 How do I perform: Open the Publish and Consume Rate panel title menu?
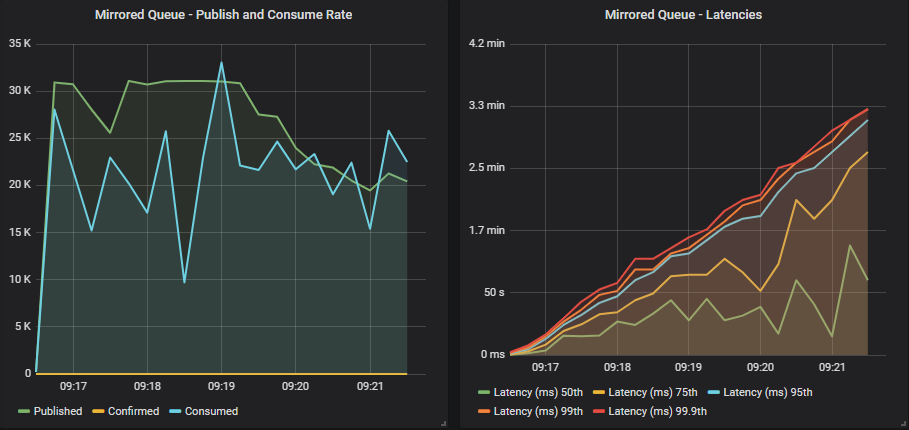[223, 15]
